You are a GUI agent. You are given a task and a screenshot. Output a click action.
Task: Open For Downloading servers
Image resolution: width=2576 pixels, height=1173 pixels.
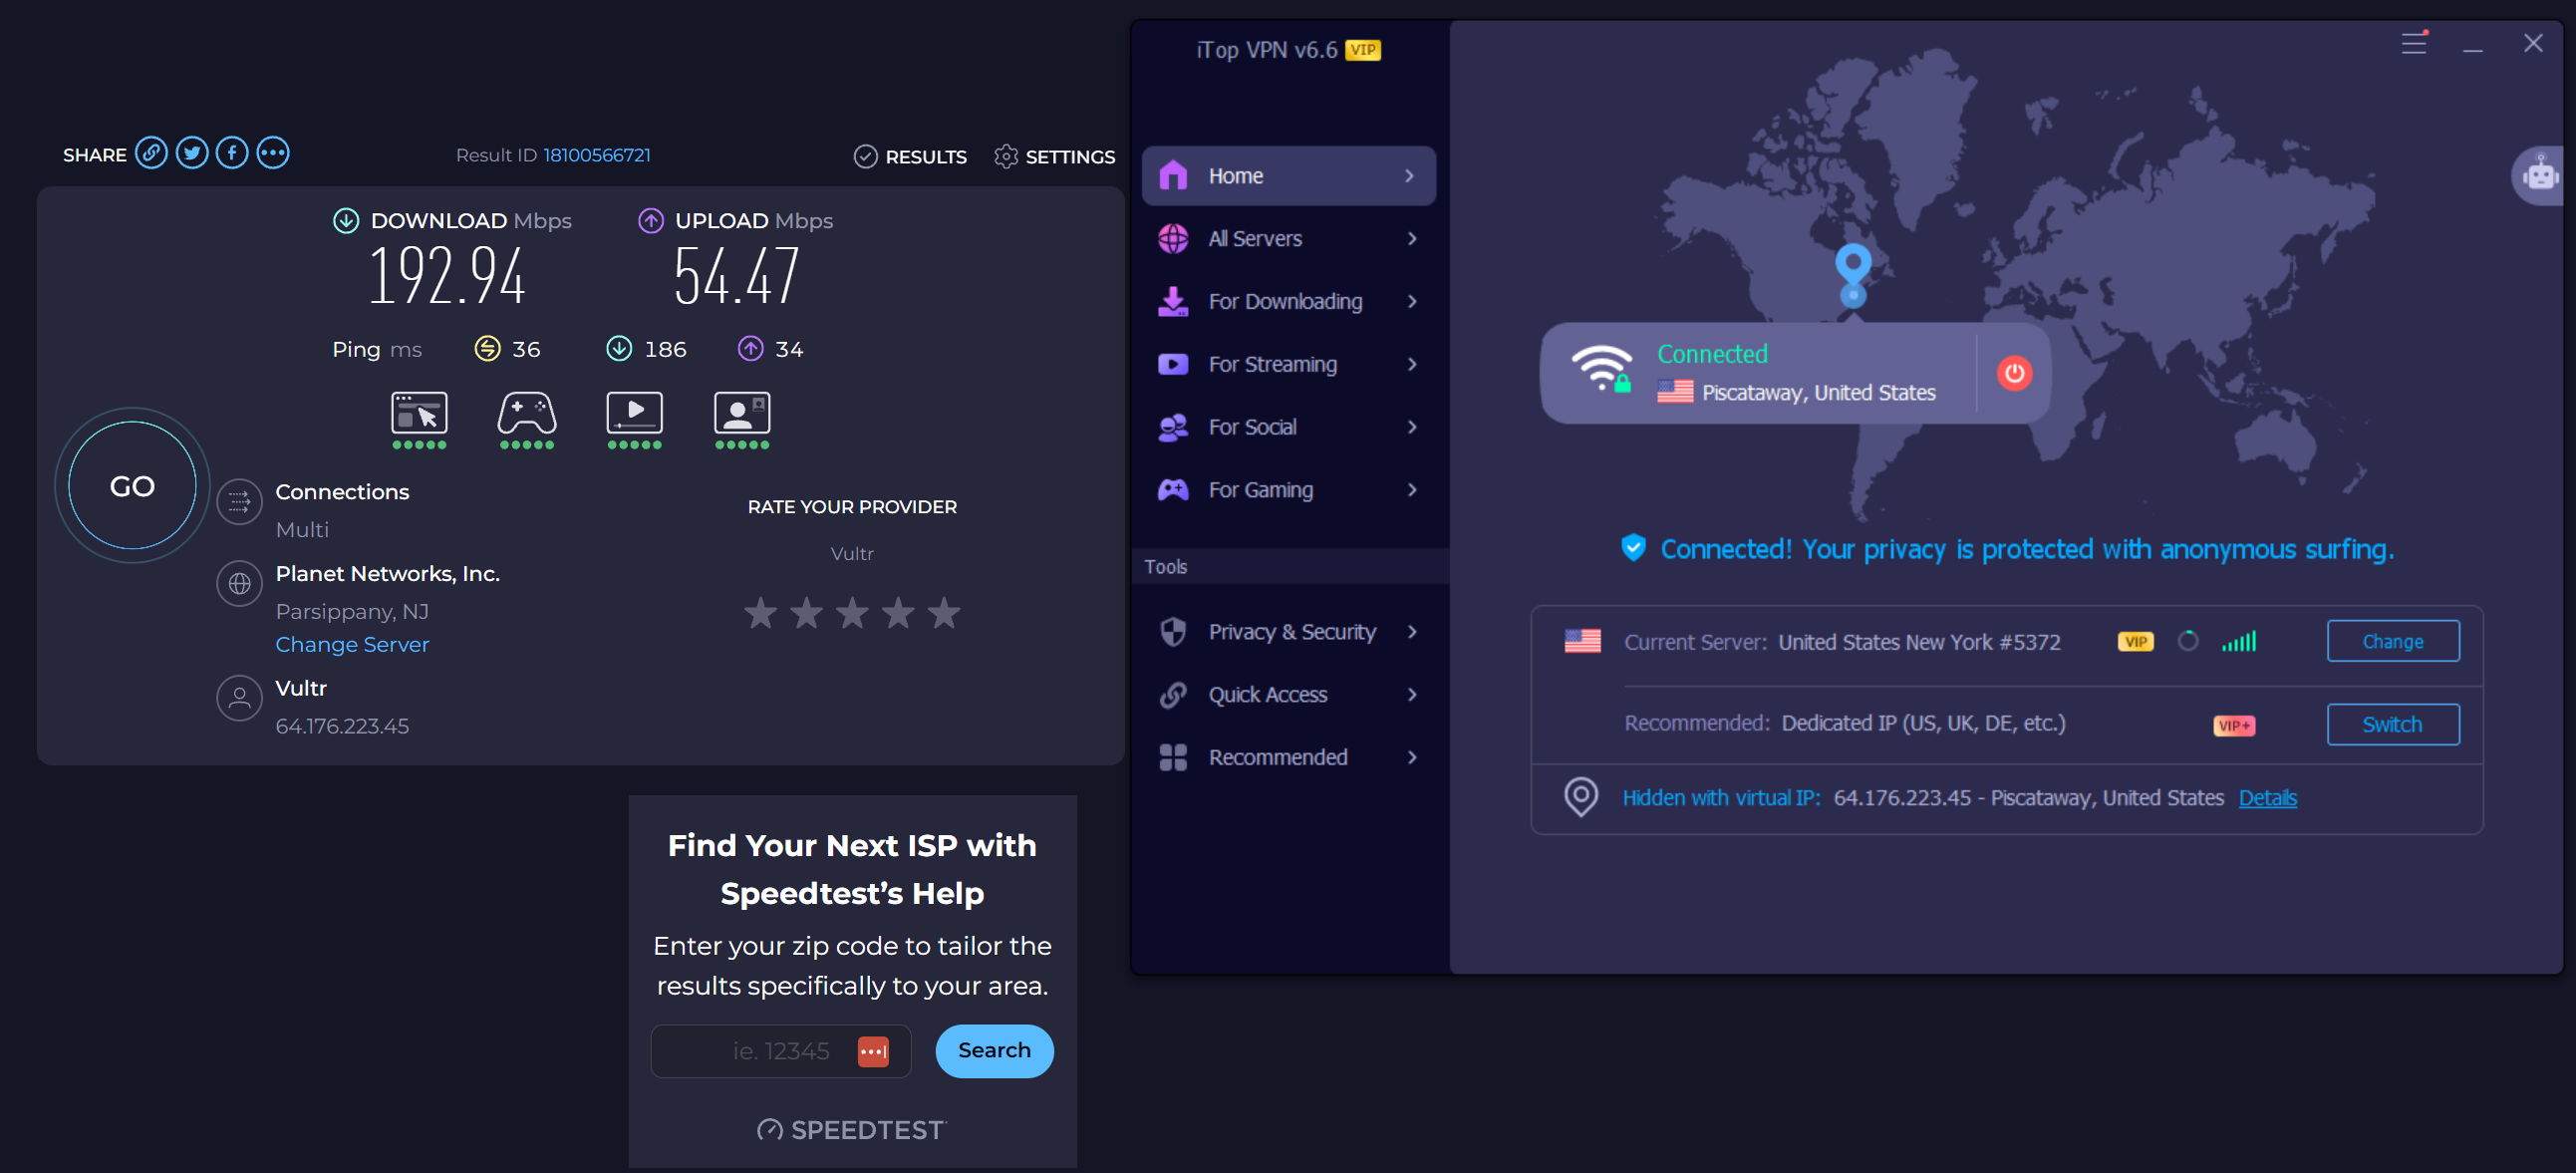pyautogui.click(x=1288, y=302)
